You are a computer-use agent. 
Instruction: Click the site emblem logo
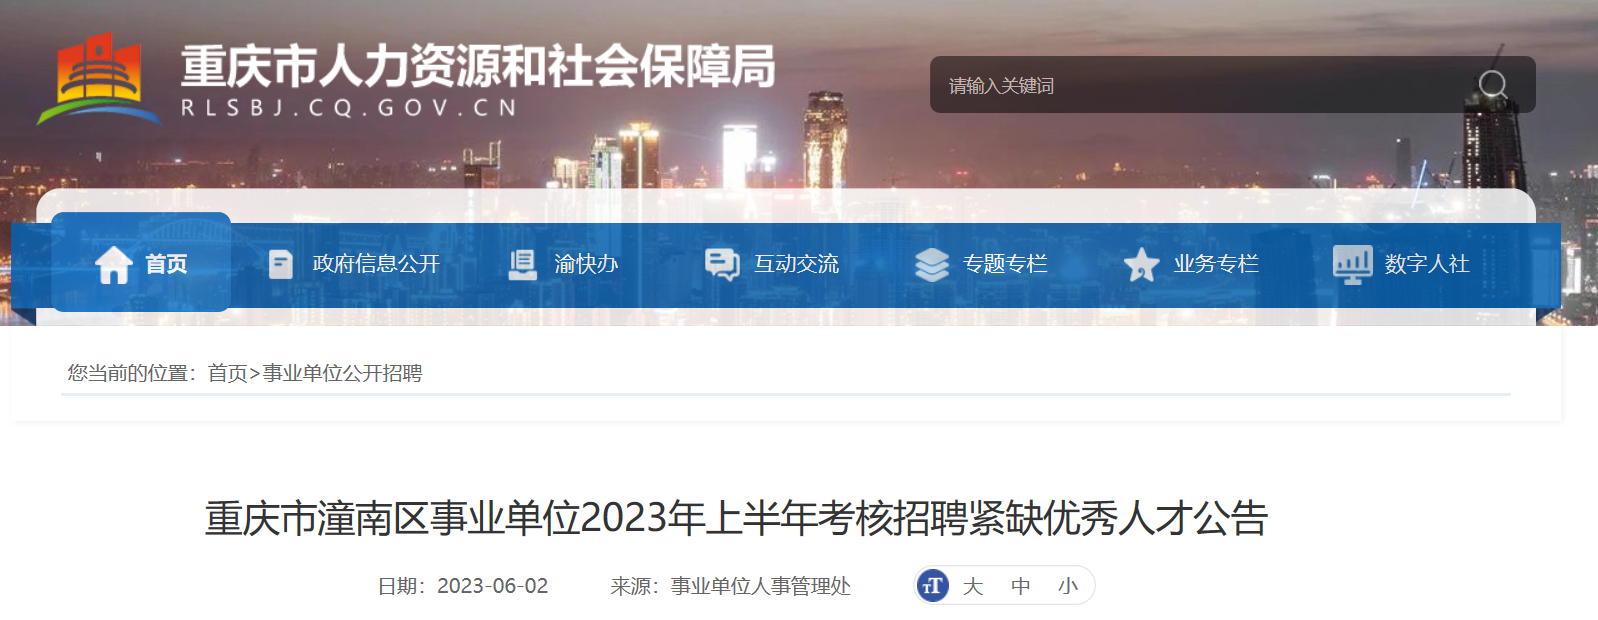pyautogui.click(x=98, y=80)
